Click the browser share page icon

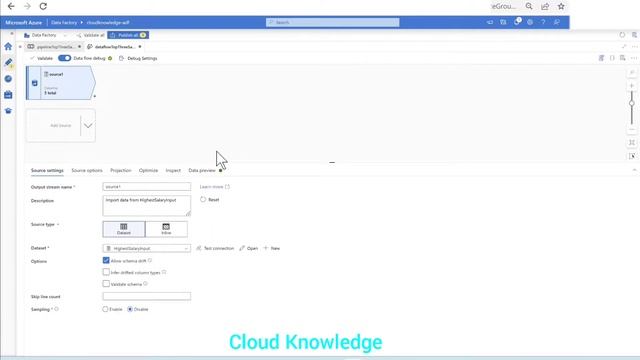click(x=545, y=6)
